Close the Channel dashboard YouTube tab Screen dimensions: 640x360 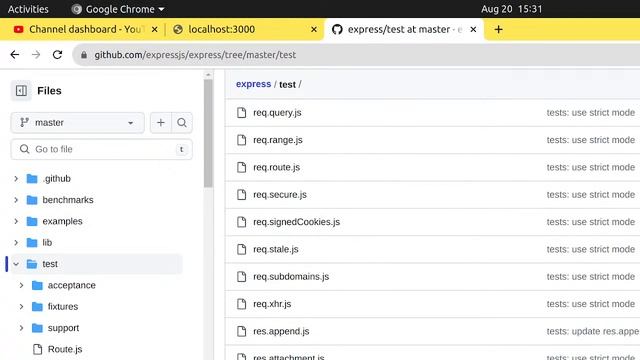[155, 29]
